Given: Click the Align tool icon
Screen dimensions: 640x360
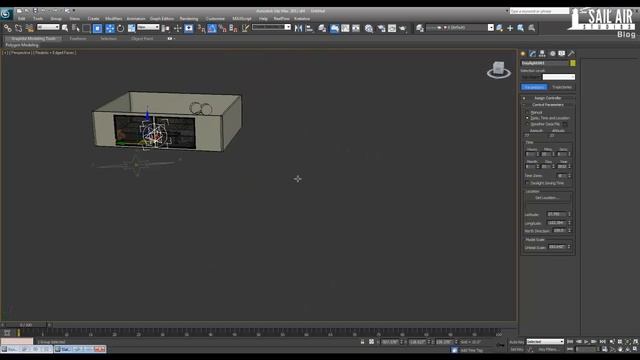Looking at the screenshot, I should [x=309, y=28].
